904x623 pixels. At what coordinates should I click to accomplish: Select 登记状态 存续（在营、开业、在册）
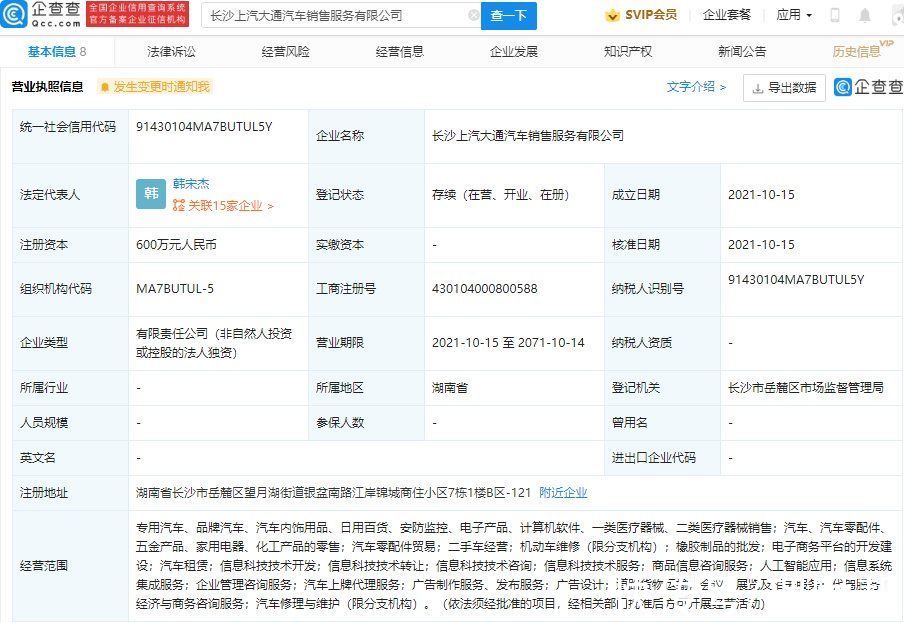(x=500, y=195)
